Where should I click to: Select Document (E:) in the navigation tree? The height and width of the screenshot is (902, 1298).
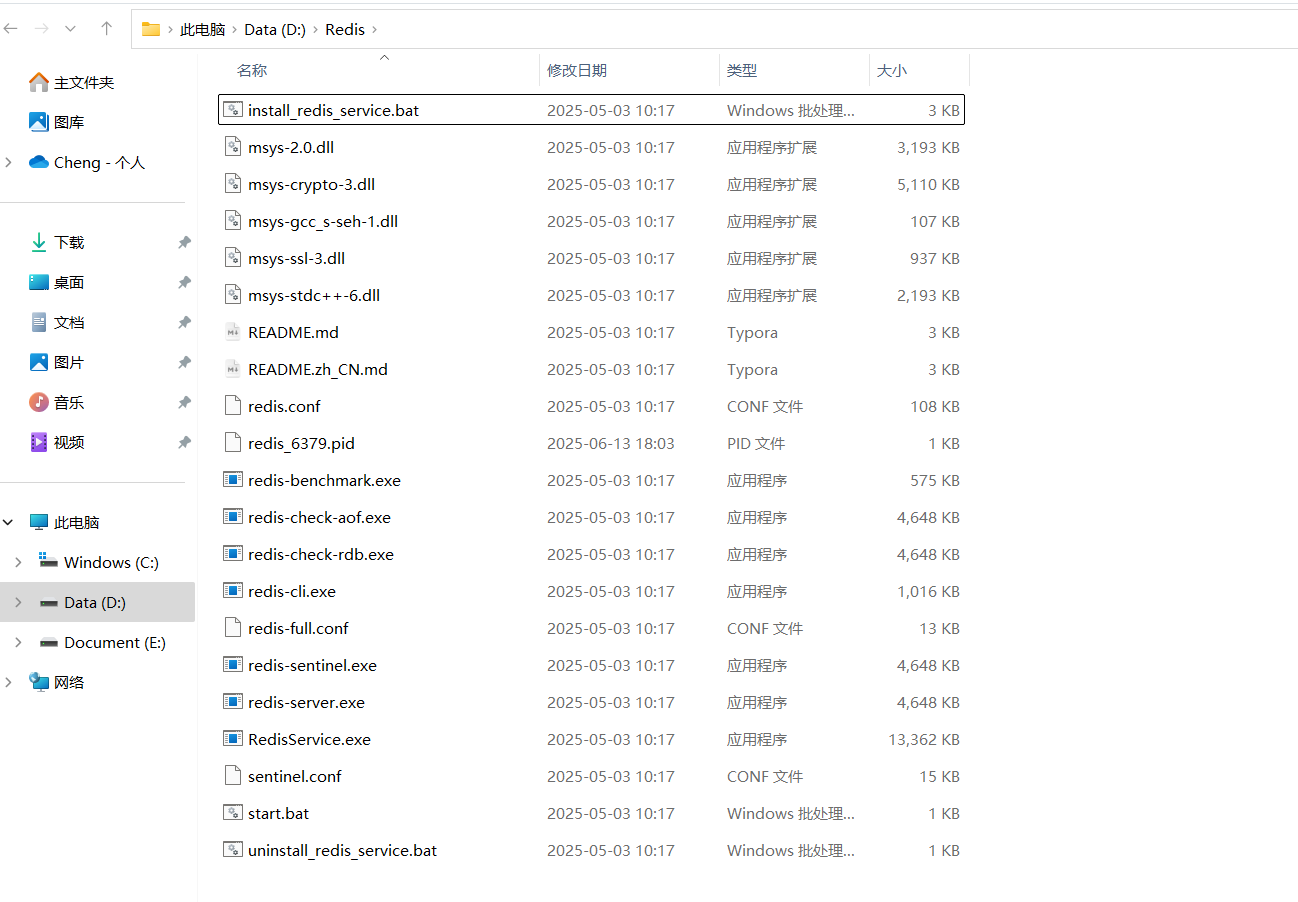pyautogui.click(x=115, y=642)
